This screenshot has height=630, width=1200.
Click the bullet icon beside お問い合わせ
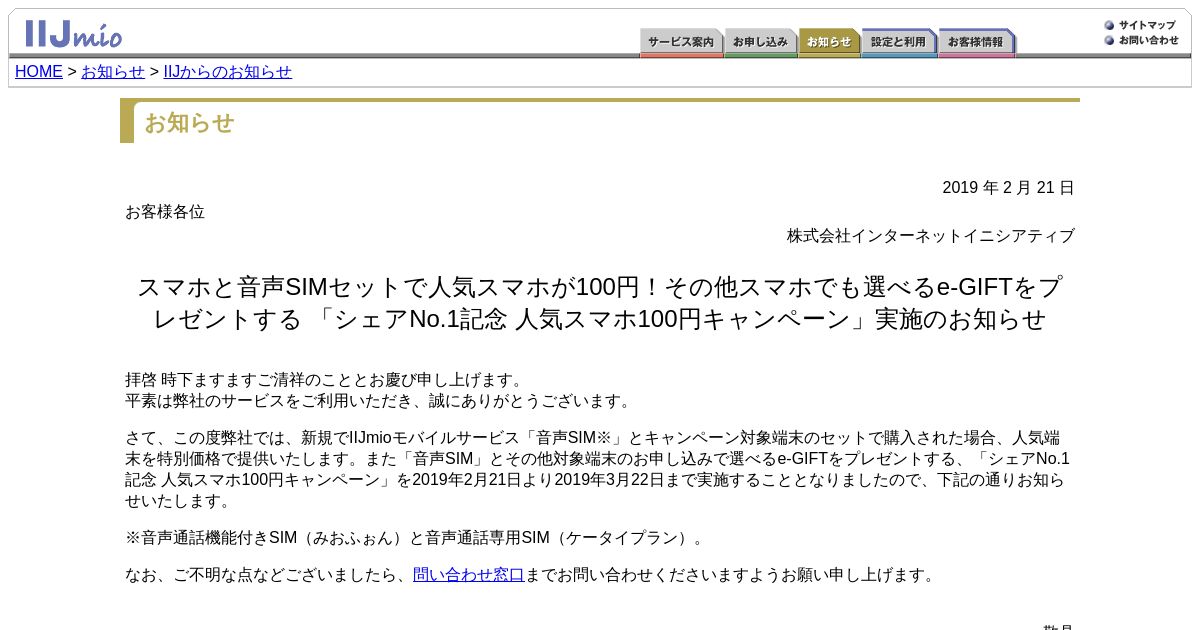pos(1109,40)
